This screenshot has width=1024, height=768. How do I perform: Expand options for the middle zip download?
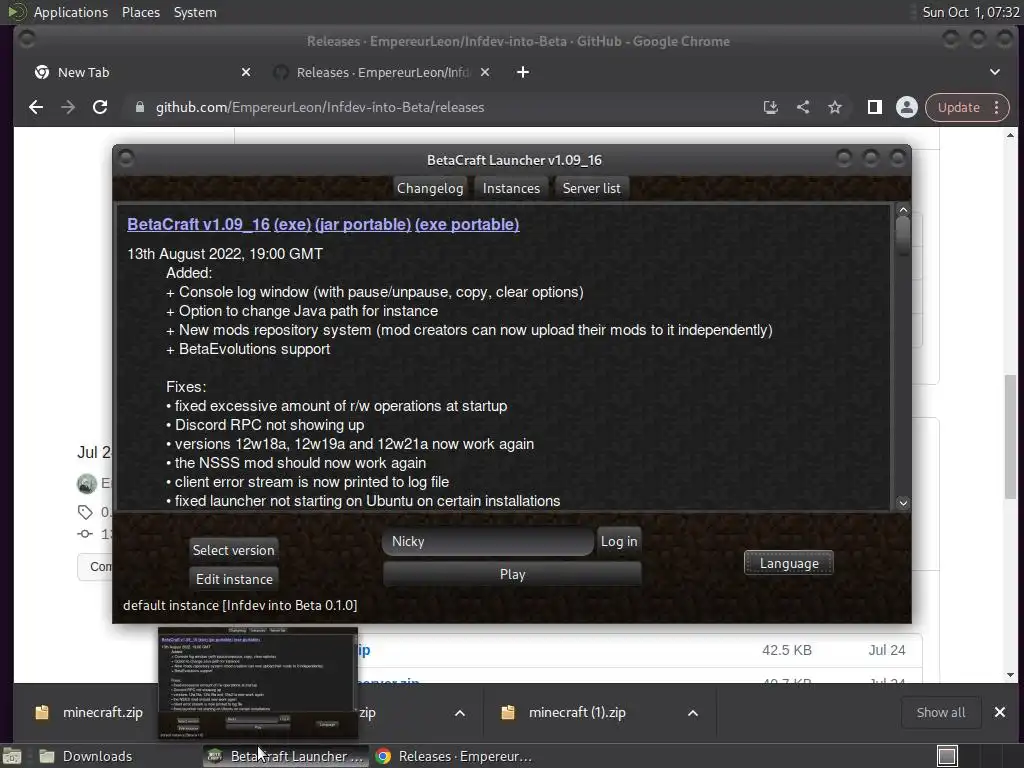(460, 712)
